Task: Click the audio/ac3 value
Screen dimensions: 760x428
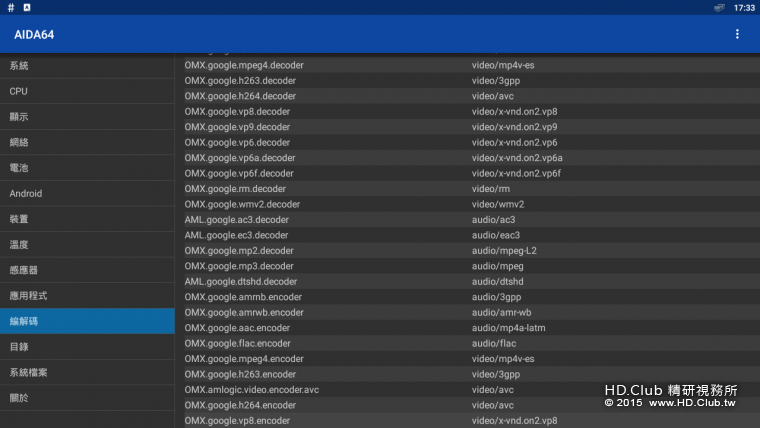Action: pyautogui.click(x=493, y=220)
